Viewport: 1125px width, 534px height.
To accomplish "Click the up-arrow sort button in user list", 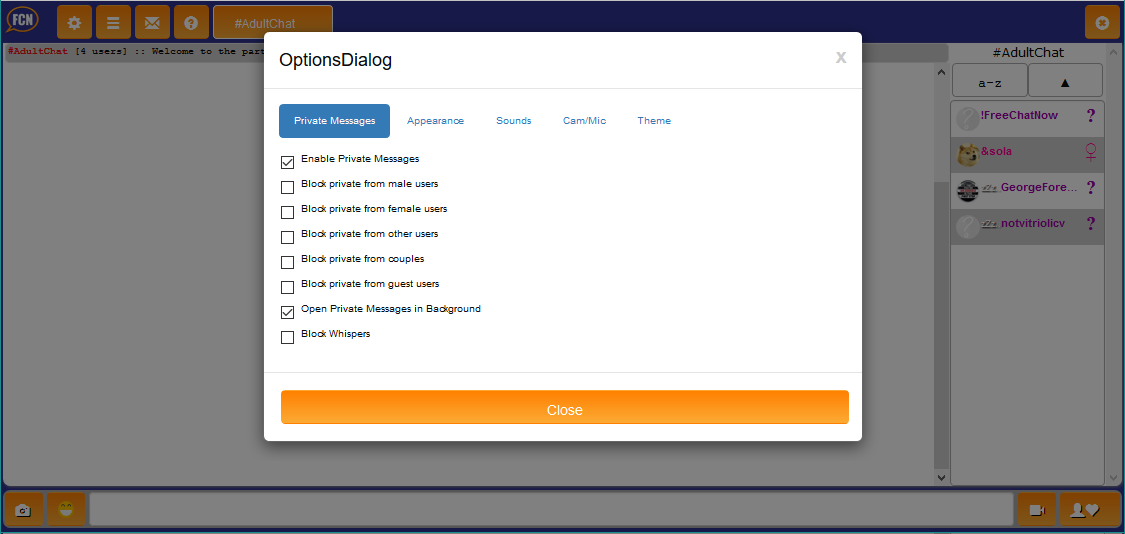I will 1065,82.
